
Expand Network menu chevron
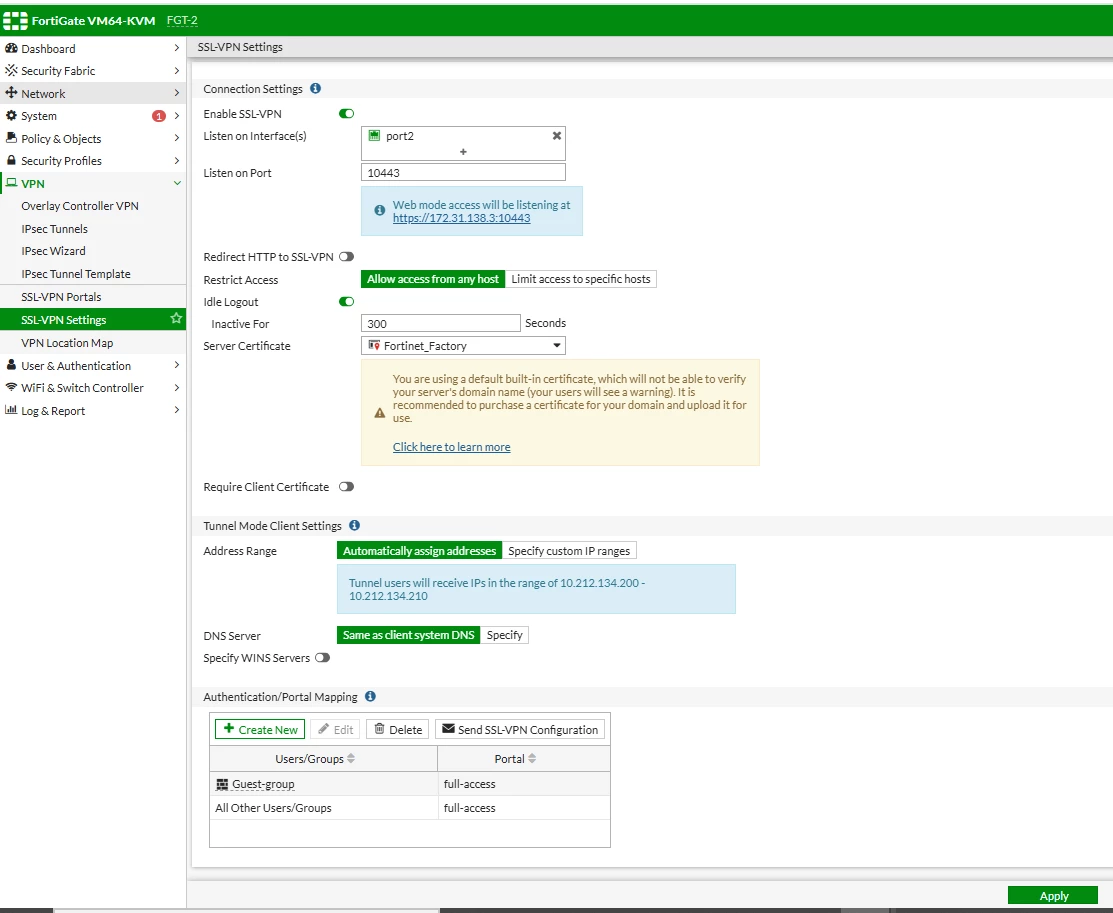[x=177, y=93]
